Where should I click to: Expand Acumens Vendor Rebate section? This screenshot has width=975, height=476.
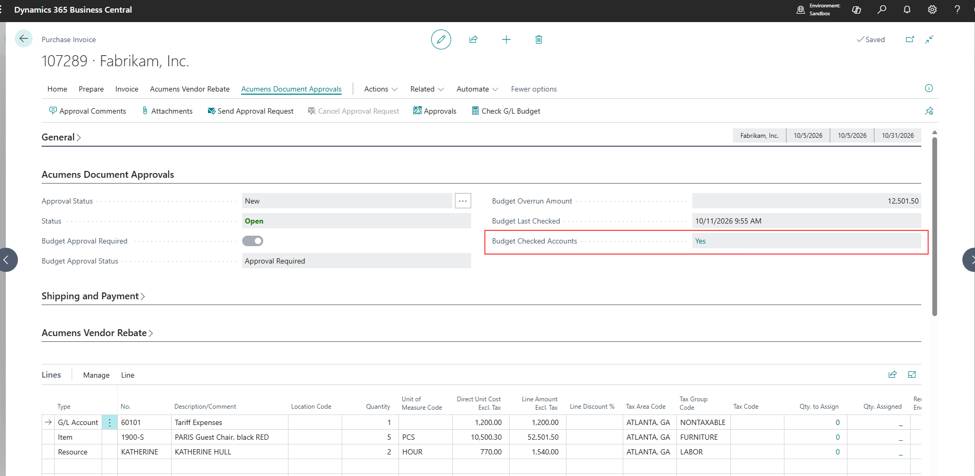coord(97,333)
